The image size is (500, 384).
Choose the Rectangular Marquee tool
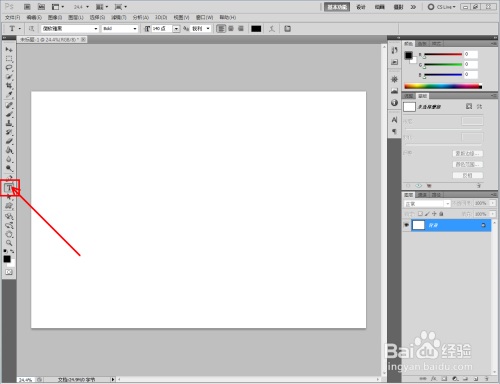coord(9,59)
